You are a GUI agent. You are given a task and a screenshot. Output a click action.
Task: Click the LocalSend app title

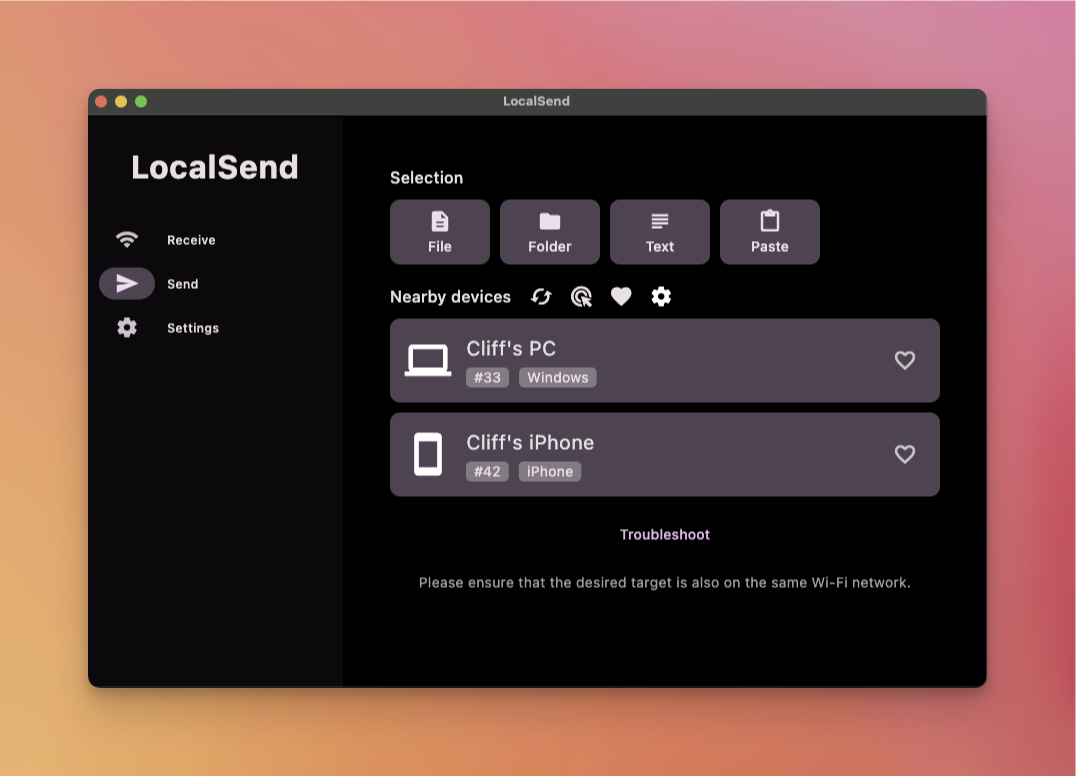pyautogui.click(x=215, y=167)
